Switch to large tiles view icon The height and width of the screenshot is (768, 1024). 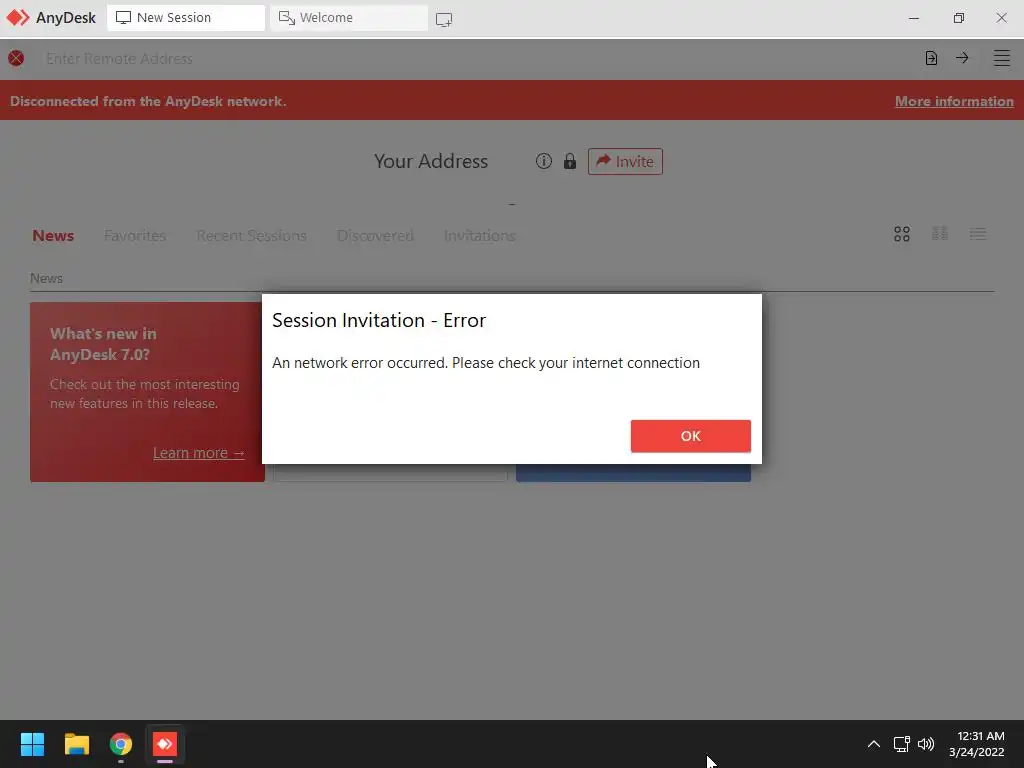click(902, 234)
